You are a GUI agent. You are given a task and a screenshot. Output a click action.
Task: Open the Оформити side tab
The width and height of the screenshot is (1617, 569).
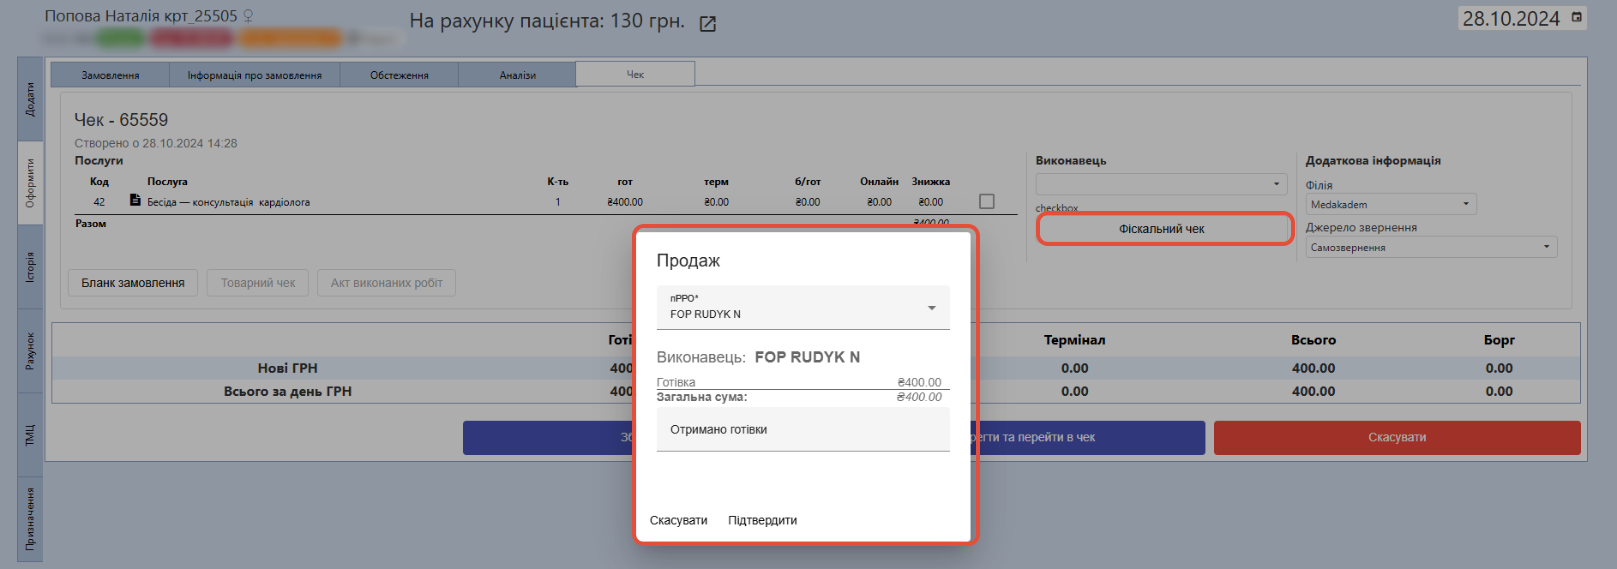[x=30, y=183]
